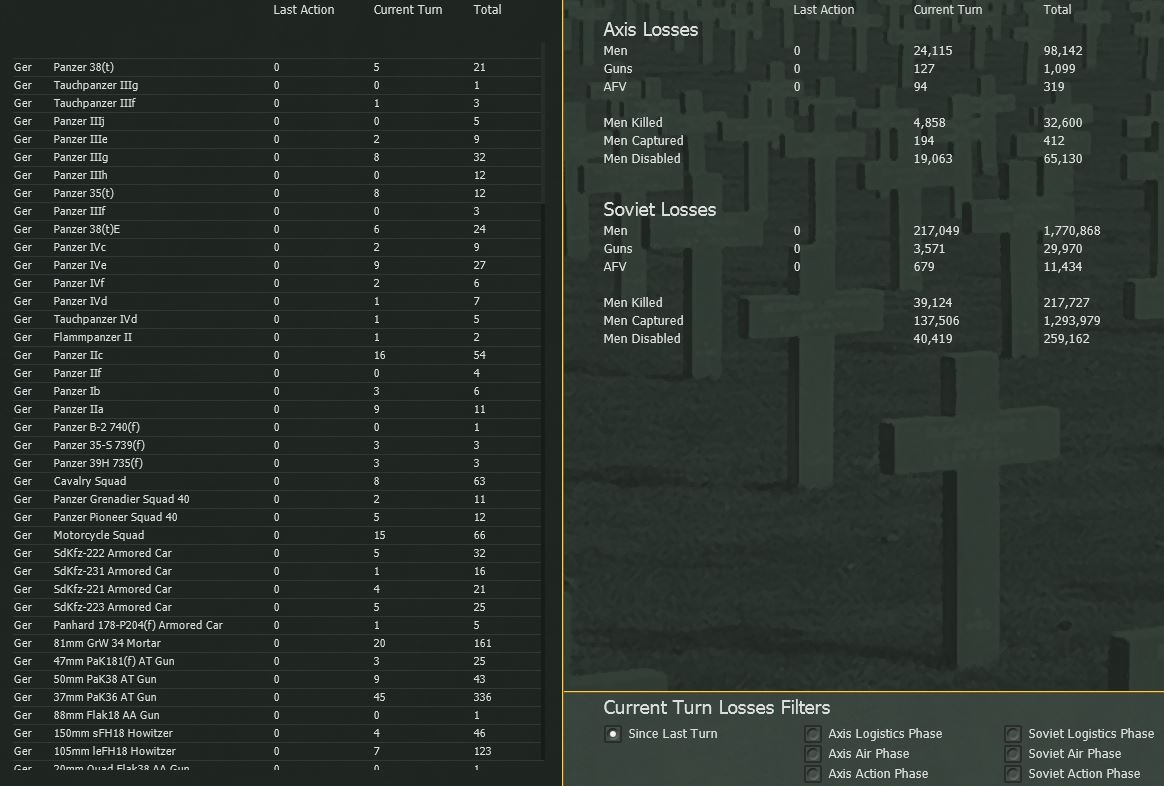Image resolution: width=1164 pixels, height=786 pixels.
Task: Click the SdKfz-231 Armored Car row
Action: pos(276,572)
